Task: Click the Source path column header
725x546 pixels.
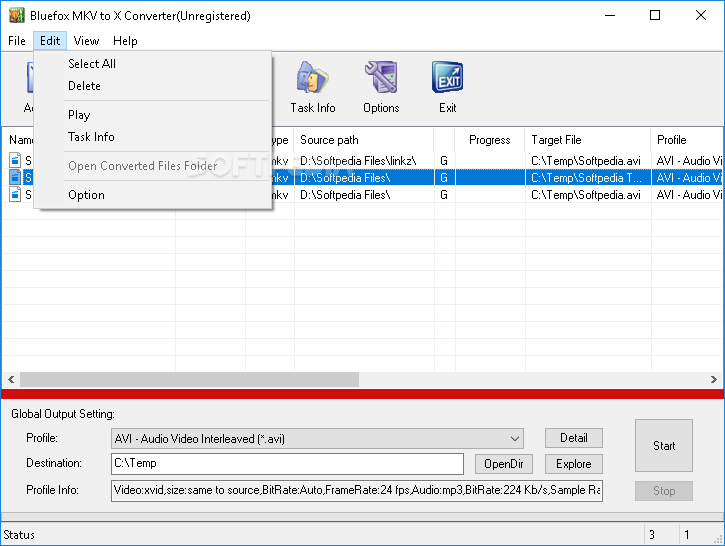Action: click(364, 140)
